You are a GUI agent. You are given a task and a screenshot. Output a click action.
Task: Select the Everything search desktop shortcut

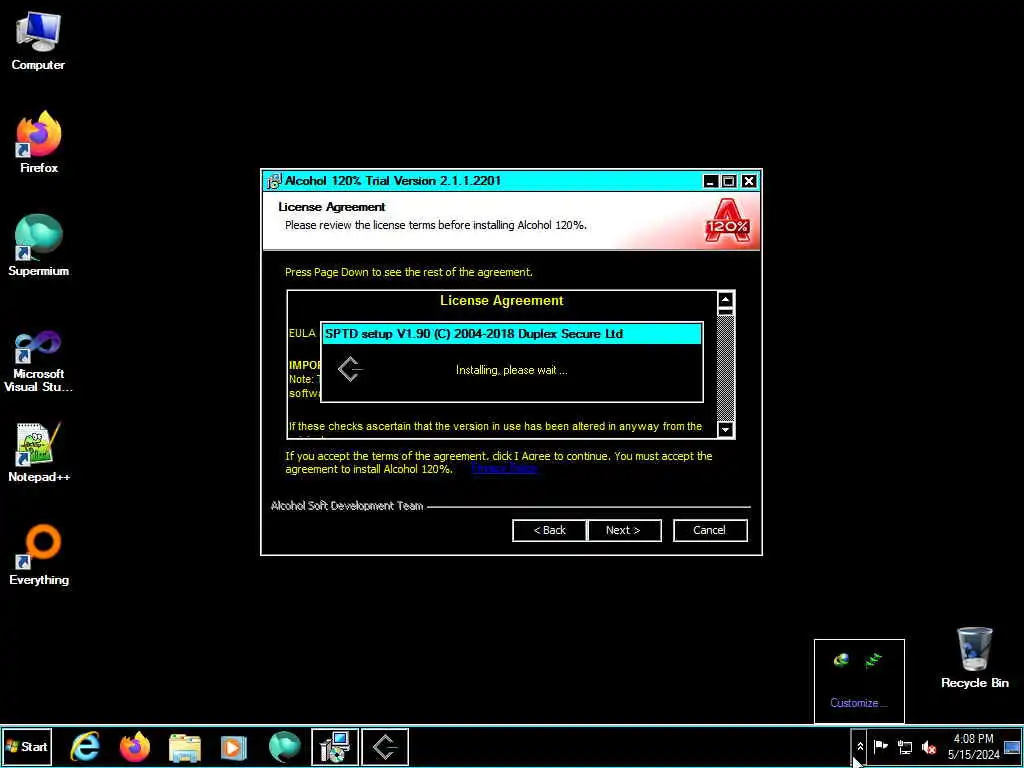pos(39,555)
